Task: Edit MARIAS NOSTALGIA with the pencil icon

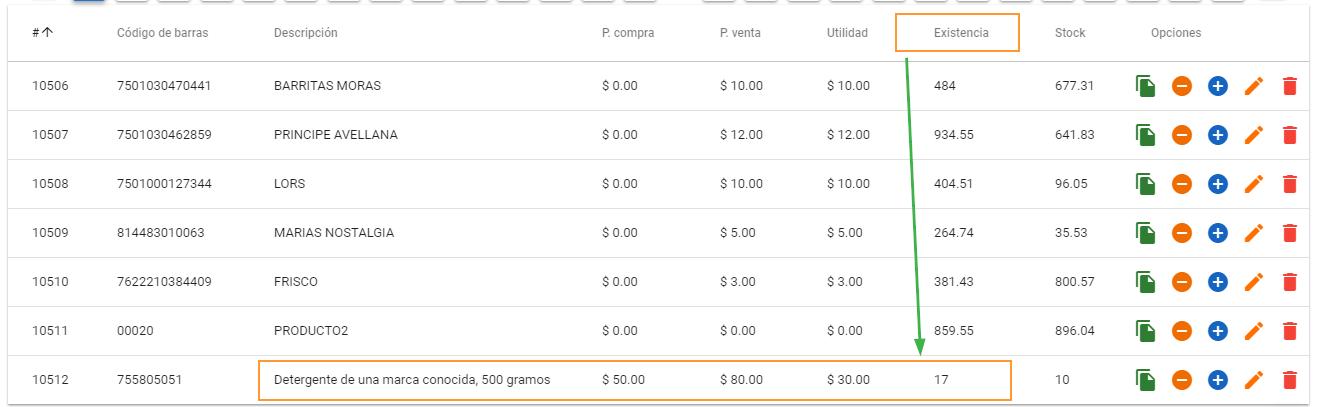Action: tap(1254, 233)
